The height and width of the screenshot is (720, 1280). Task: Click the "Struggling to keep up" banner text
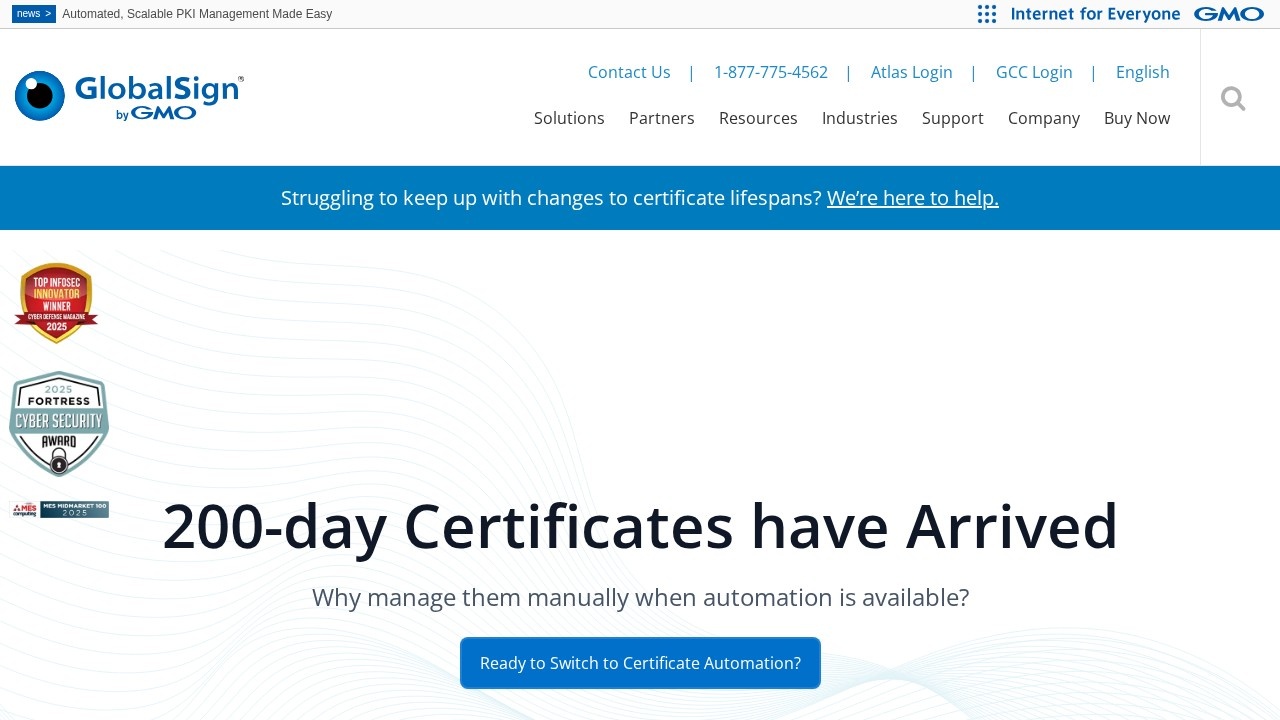[x=551, y=198]
